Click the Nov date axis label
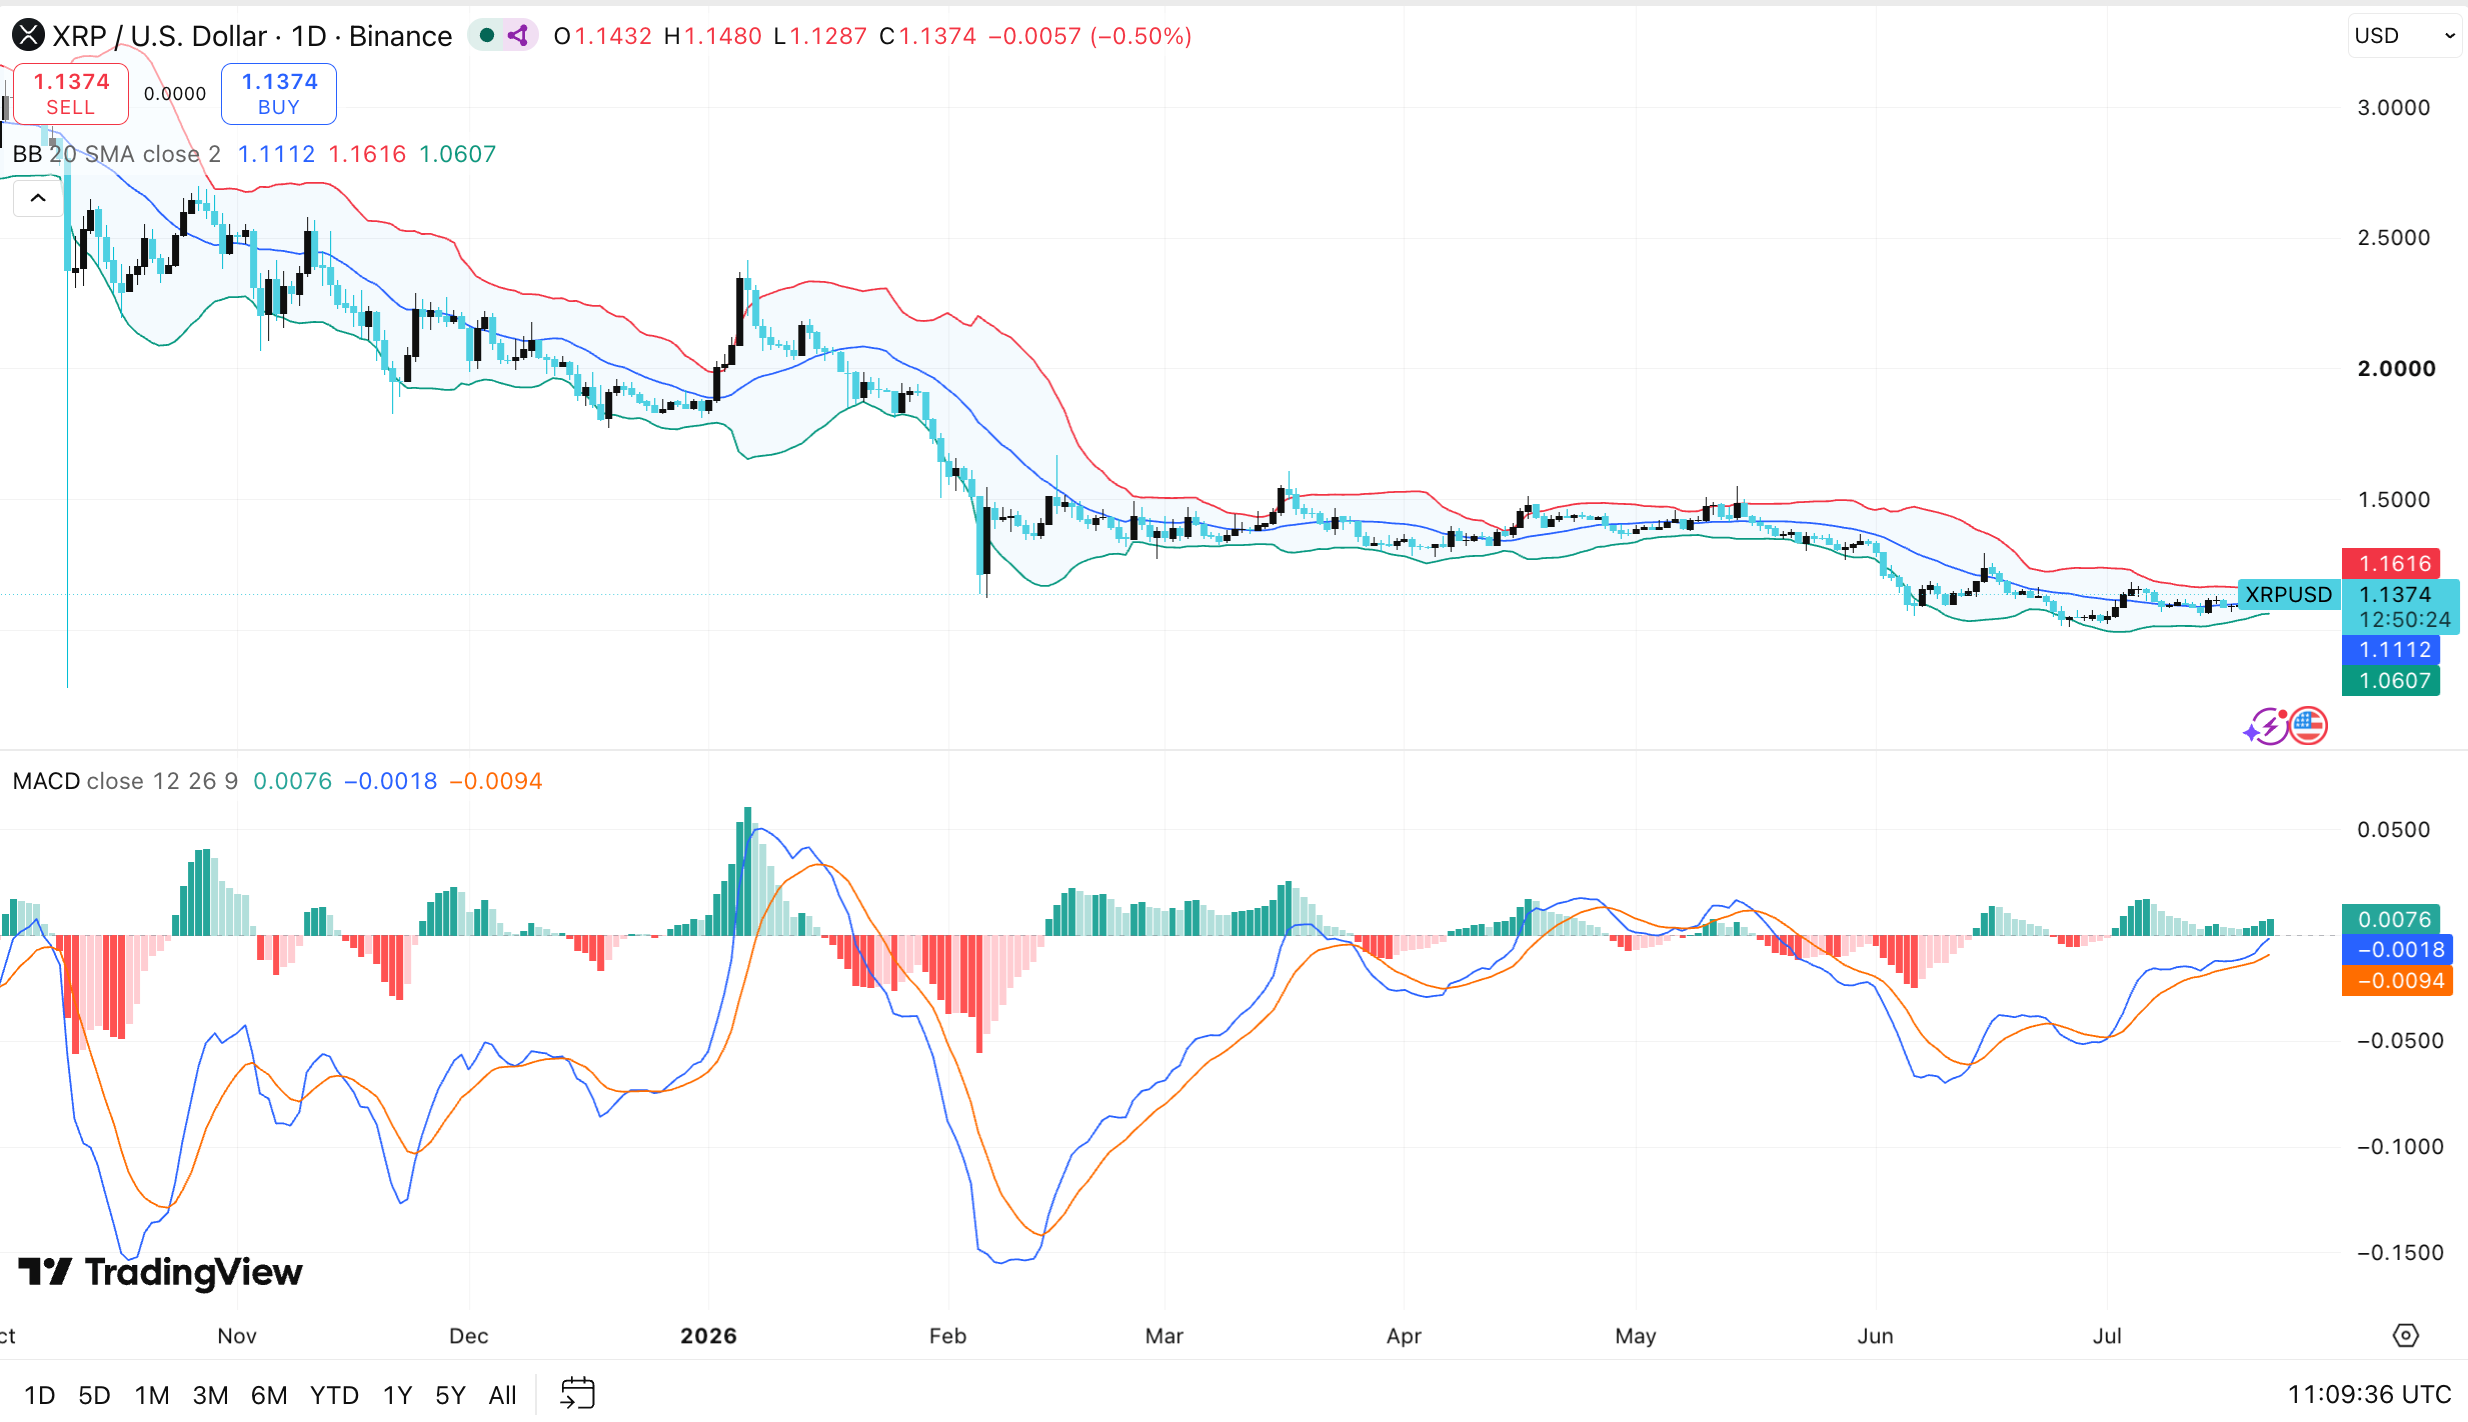Image resolution: width=2468 pixels, height=1422 pixels. coord(237,1335)
